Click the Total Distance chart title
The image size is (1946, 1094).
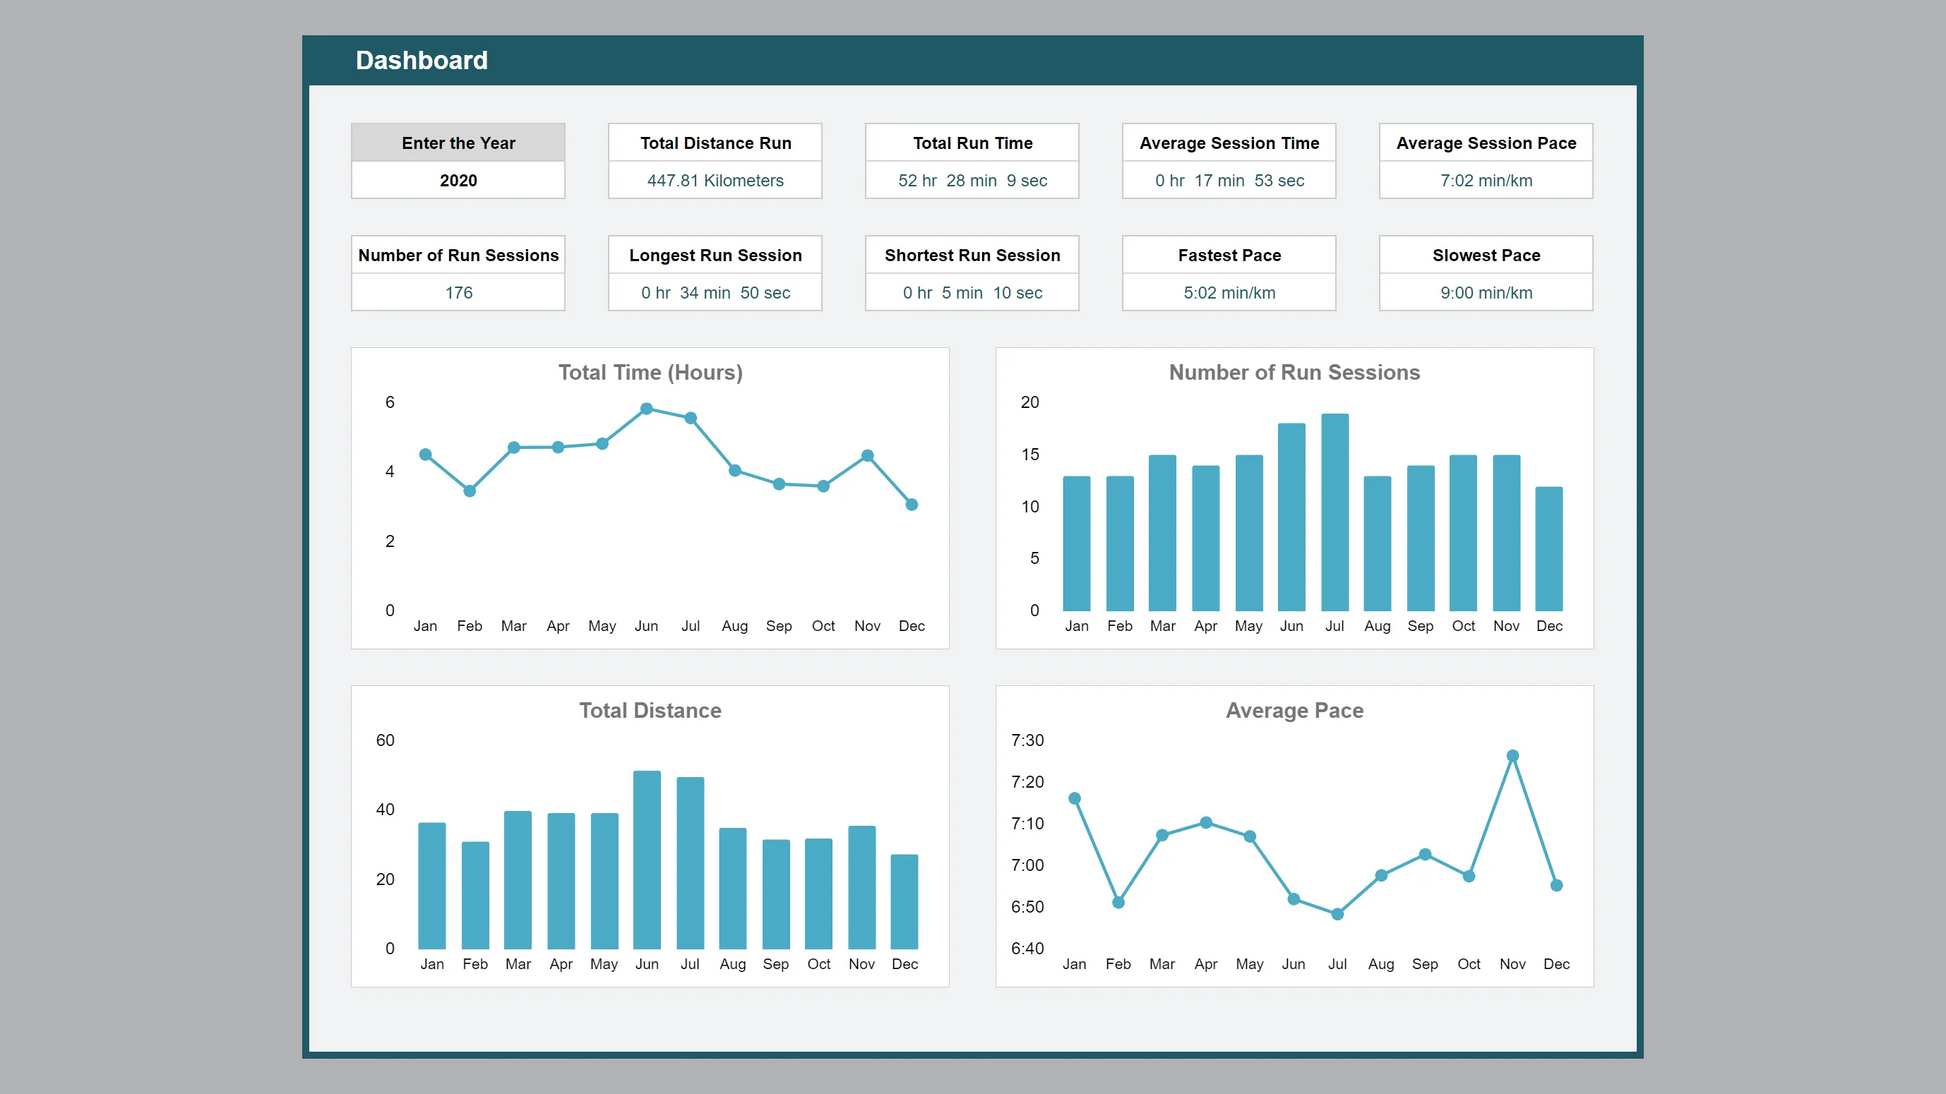[650, 710]
